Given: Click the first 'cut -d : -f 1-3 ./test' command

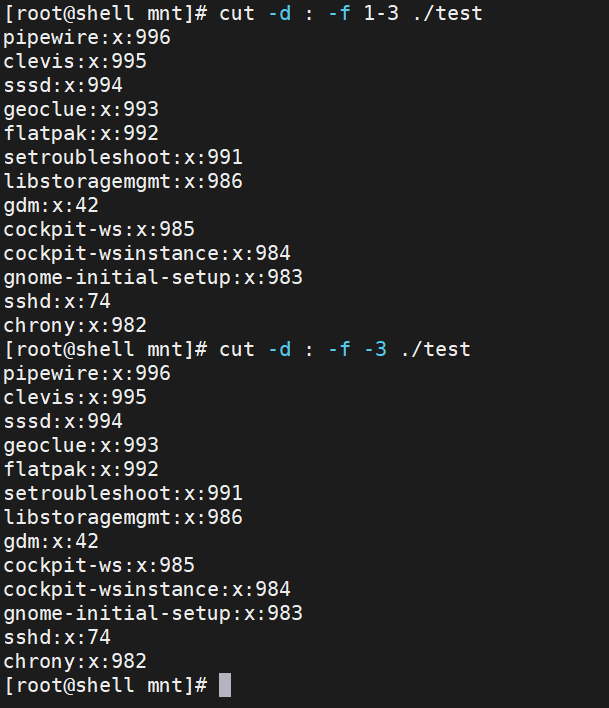Looking at the screenshot, I should click(351, 13).
